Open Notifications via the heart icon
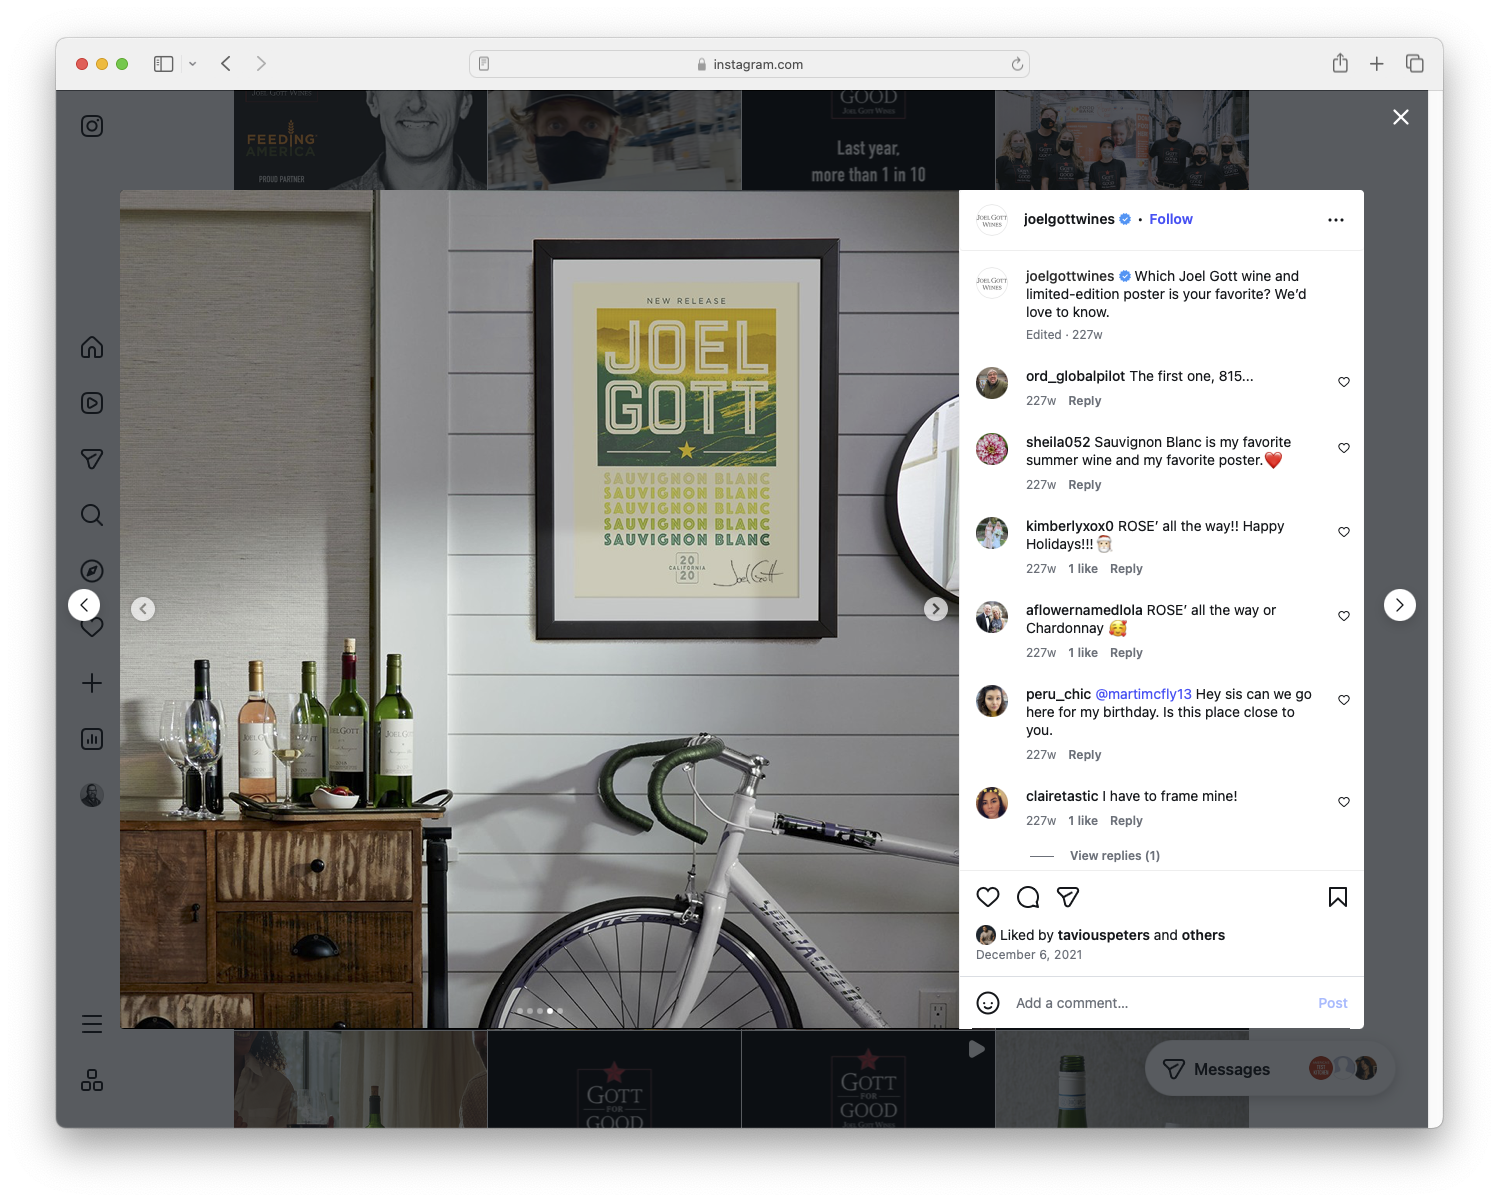This screenshot has width=1499, height=1202. (91, 627)
